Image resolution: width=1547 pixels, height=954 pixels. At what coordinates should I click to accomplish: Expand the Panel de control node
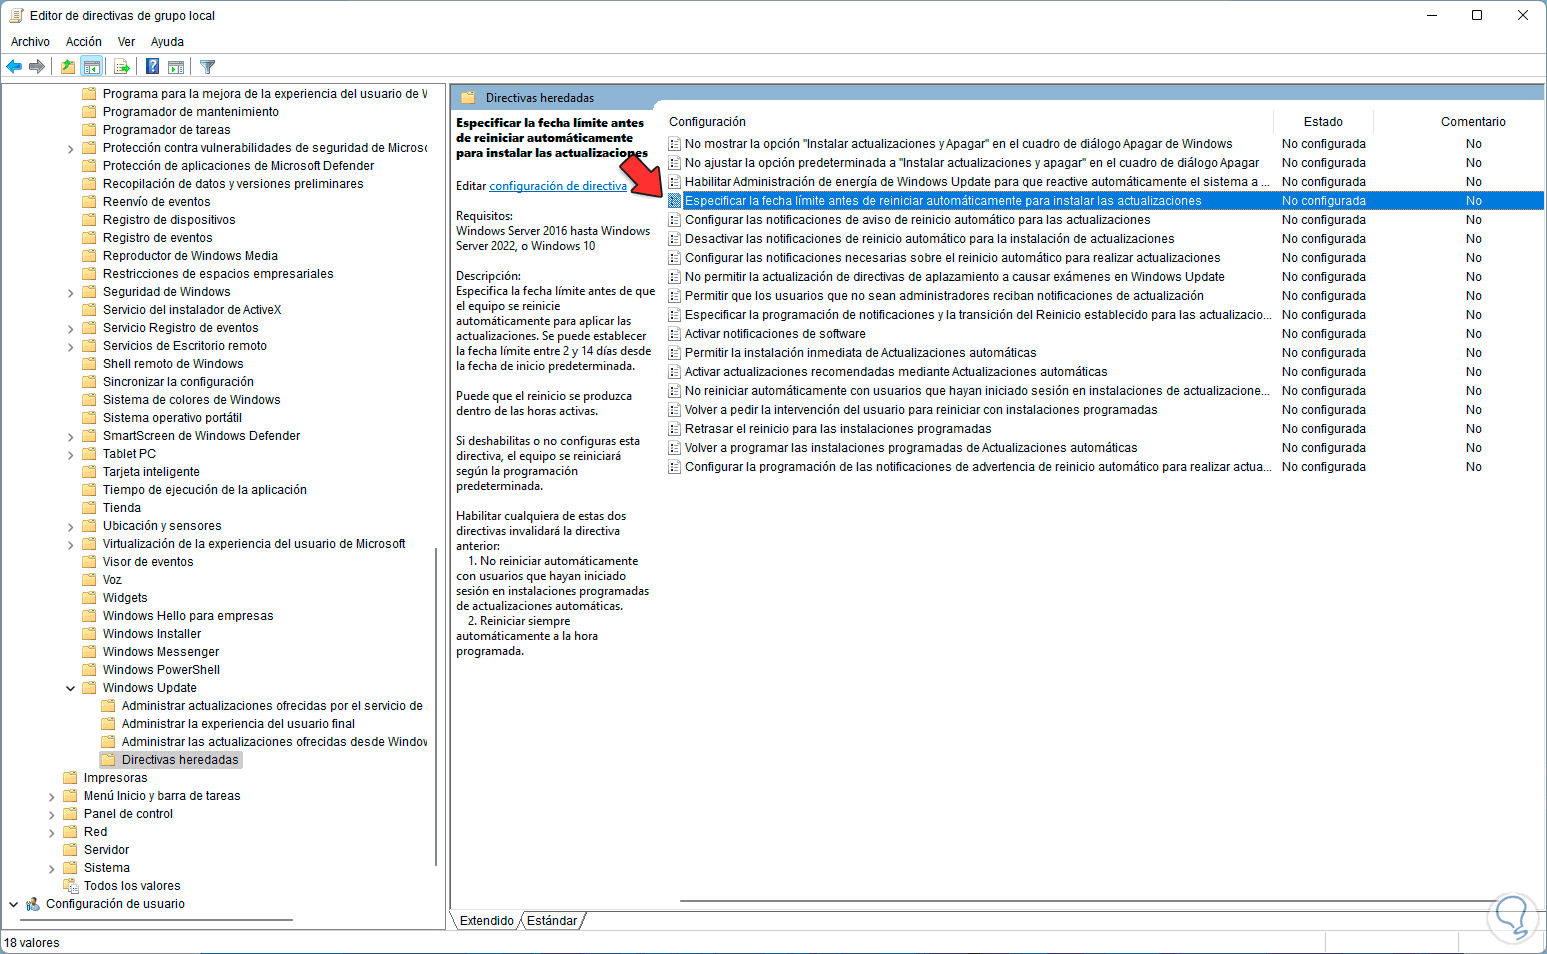51,815
